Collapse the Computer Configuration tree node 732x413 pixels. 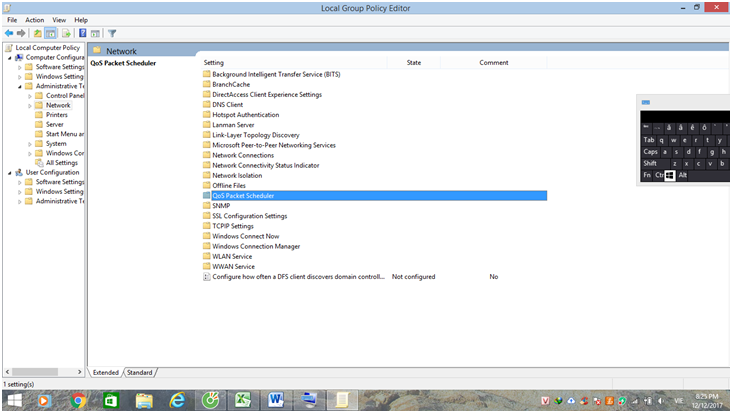tap(10, 57)
